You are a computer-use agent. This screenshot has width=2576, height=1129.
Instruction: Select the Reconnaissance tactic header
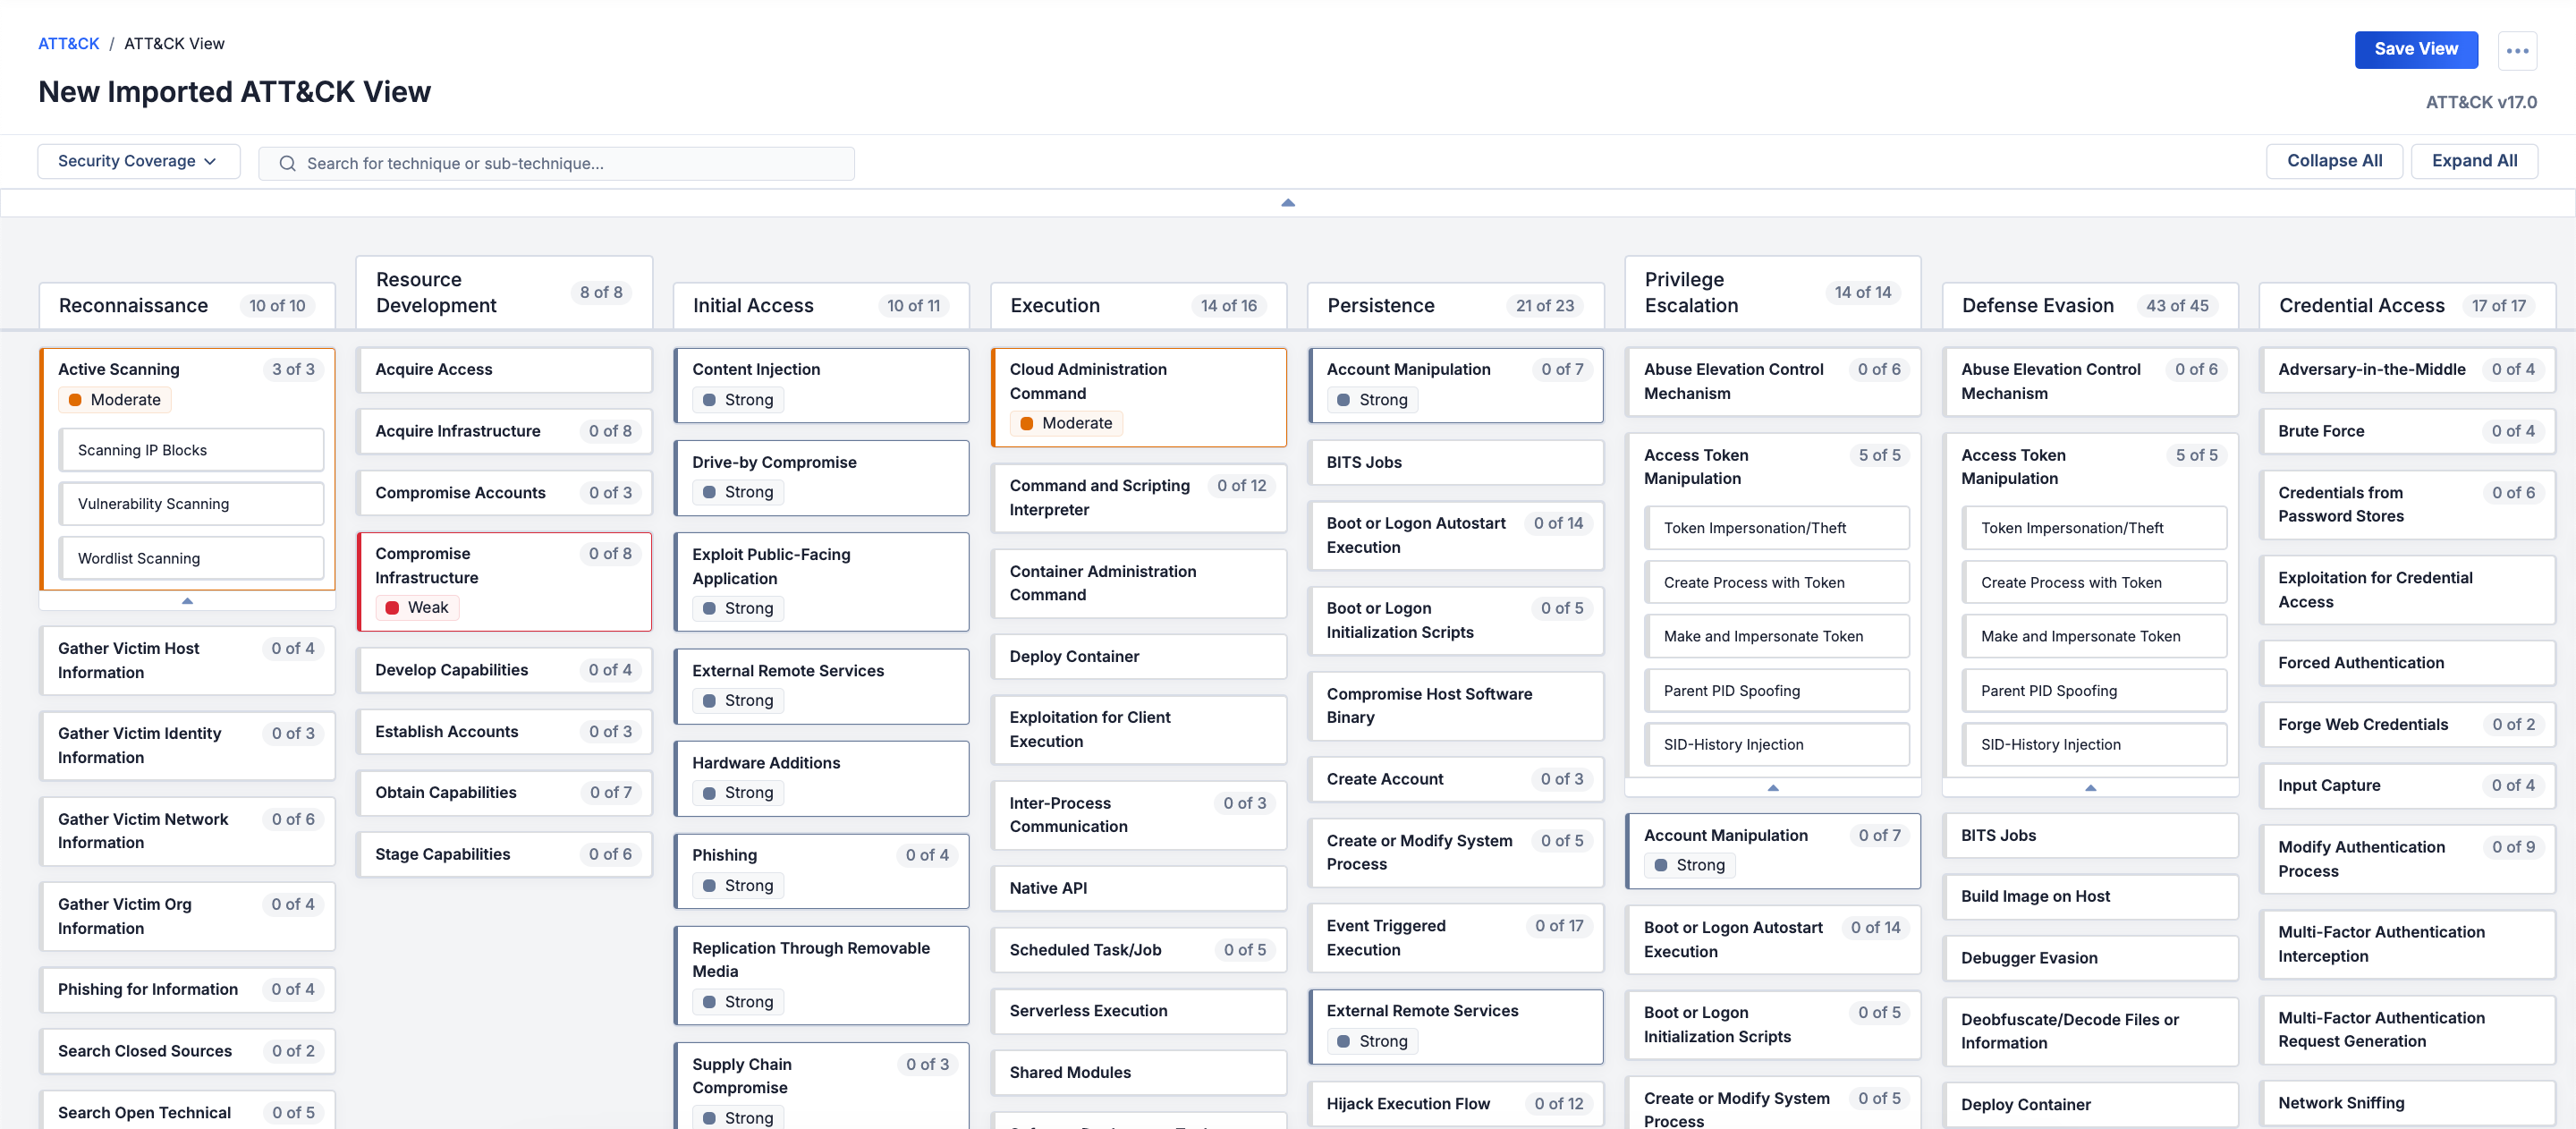point(133,306)
